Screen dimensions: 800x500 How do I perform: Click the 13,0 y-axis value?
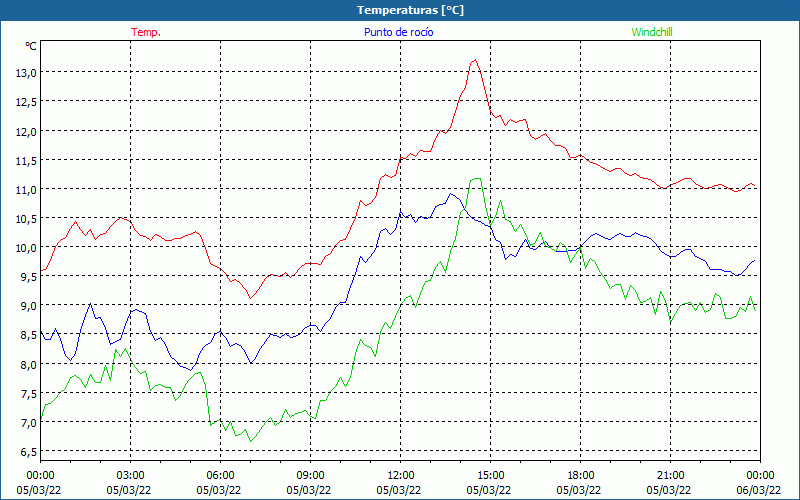[26, 73]
